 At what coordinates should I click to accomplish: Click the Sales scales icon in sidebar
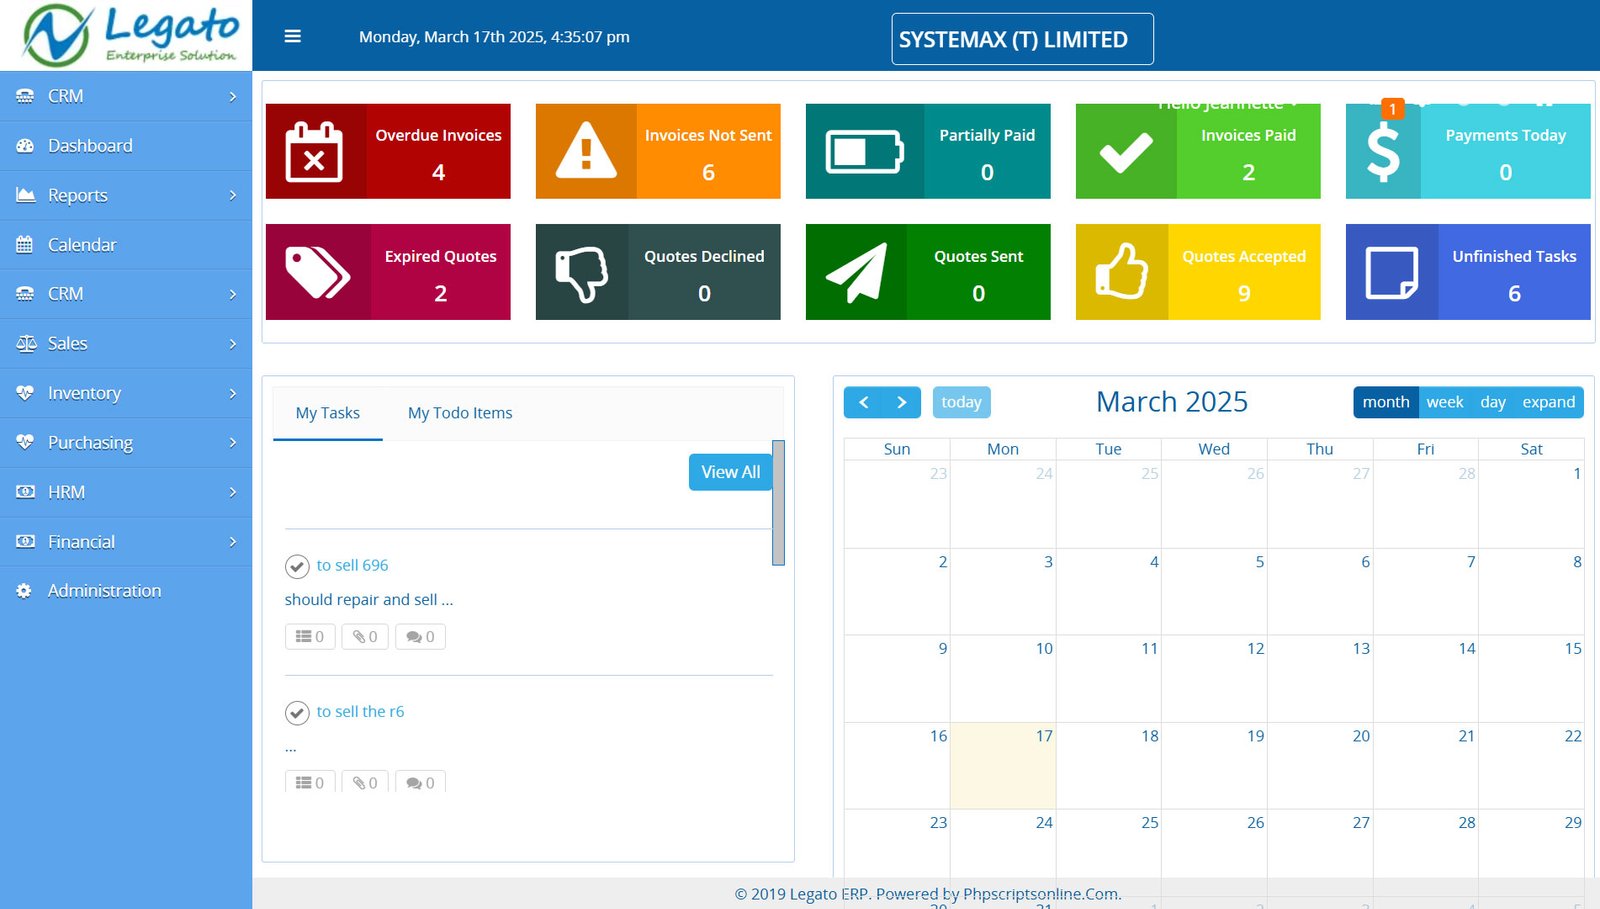pyautogui.click(x=26, y=344)
